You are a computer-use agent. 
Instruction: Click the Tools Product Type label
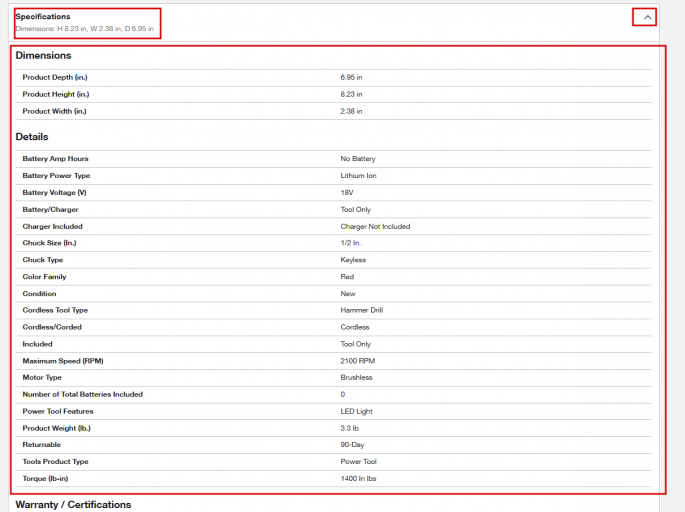click(55, 462)
